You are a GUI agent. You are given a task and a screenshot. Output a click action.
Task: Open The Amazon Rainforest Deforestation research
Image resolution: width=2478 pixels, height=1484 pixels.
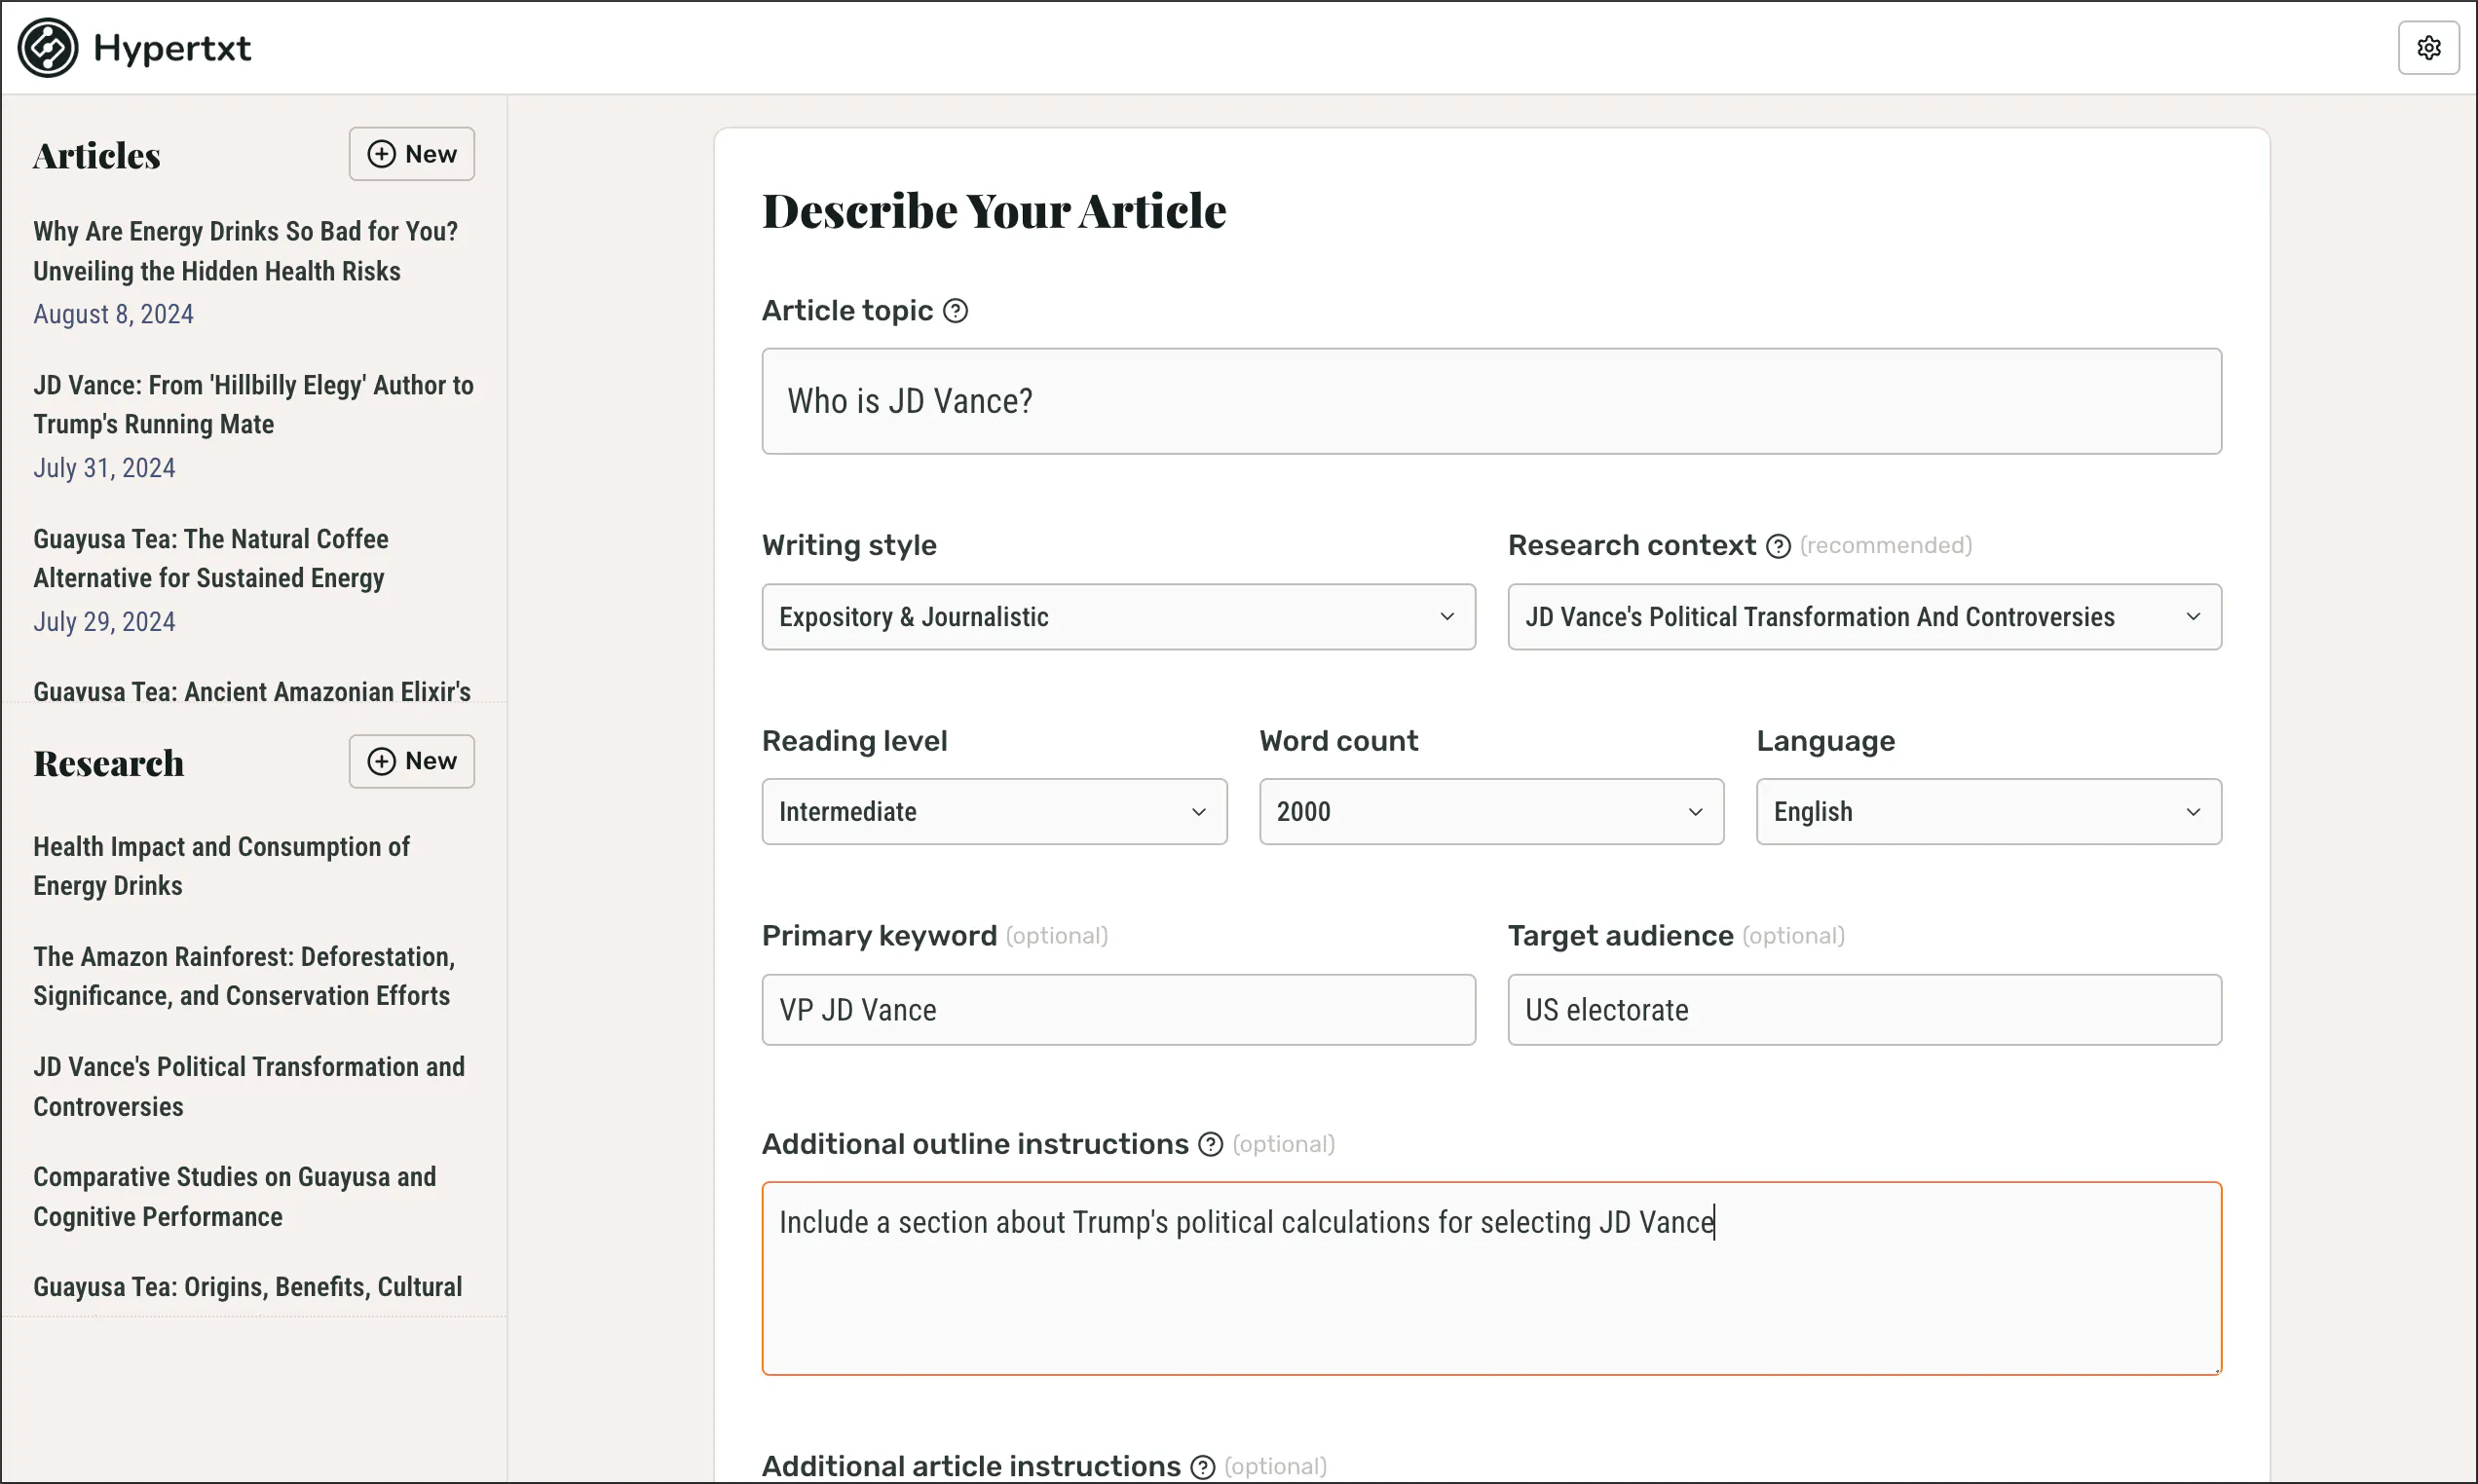[x=244, y=976]
